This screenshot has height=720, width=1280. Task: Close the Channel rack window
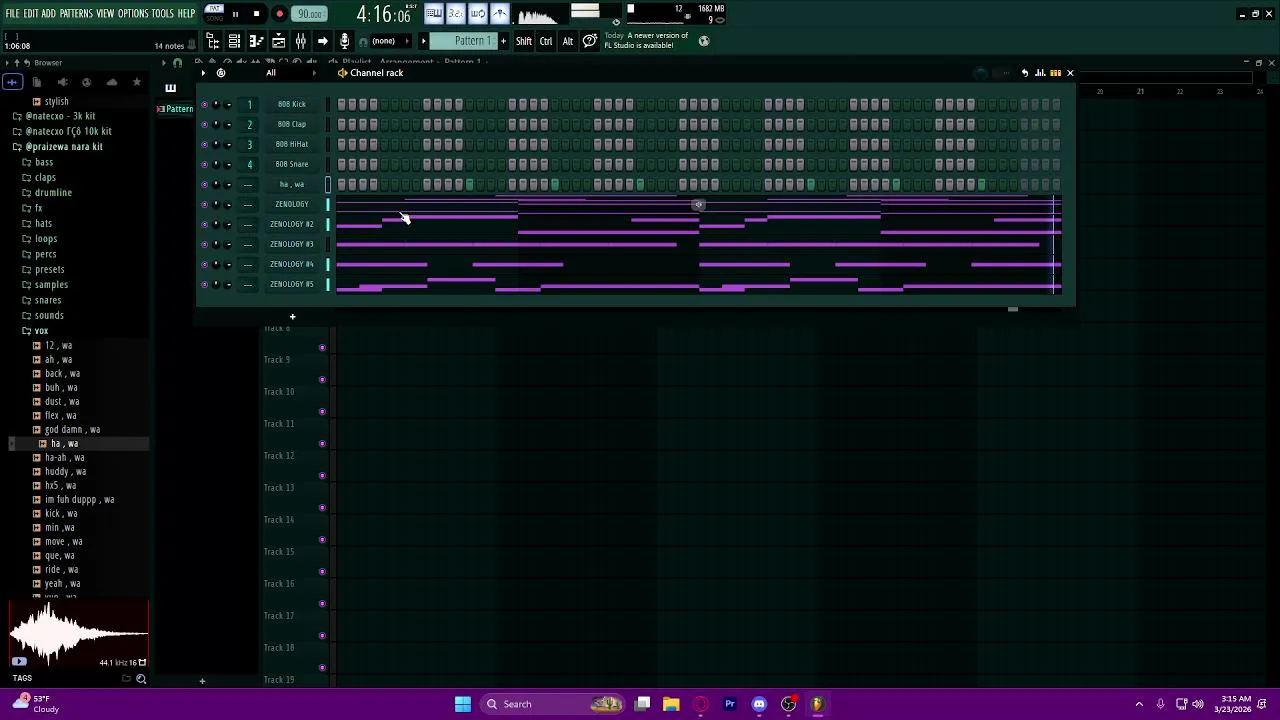[x=1070, y=73]
